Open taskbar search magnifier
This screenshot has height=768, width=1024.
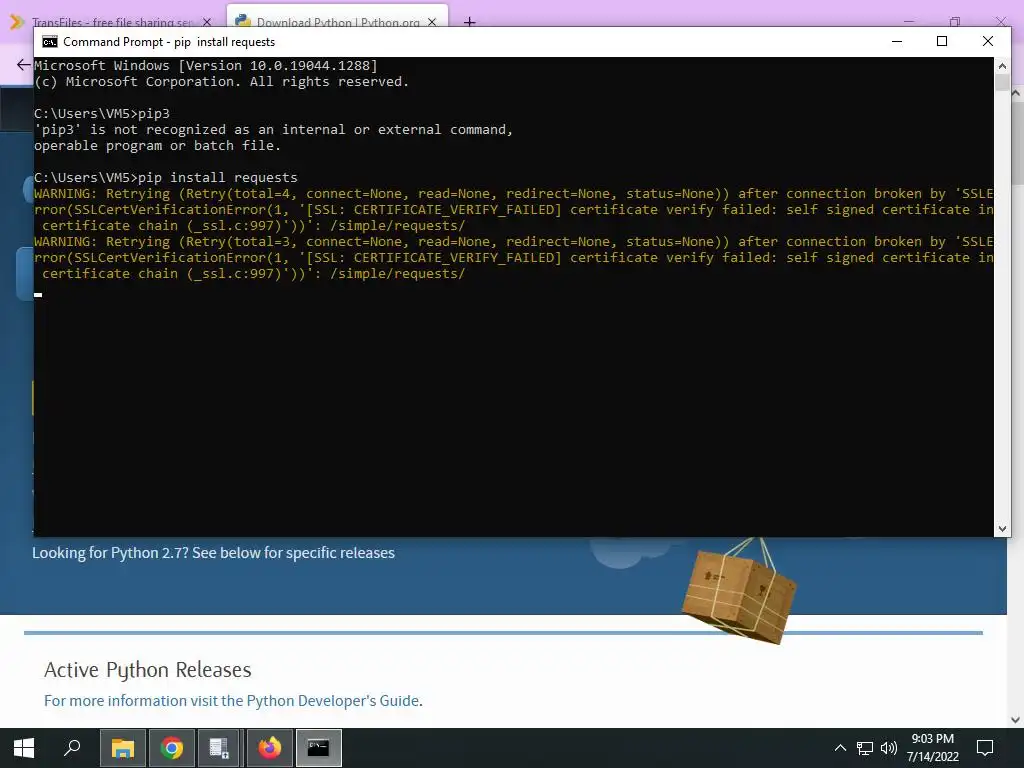click(x=72, y=748)
